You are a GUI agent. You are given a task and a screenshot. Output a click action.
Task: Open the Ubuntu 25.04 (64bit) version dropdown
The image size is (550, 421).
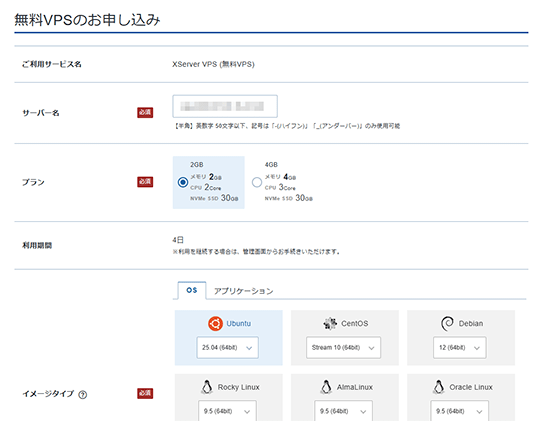[227, 348]
